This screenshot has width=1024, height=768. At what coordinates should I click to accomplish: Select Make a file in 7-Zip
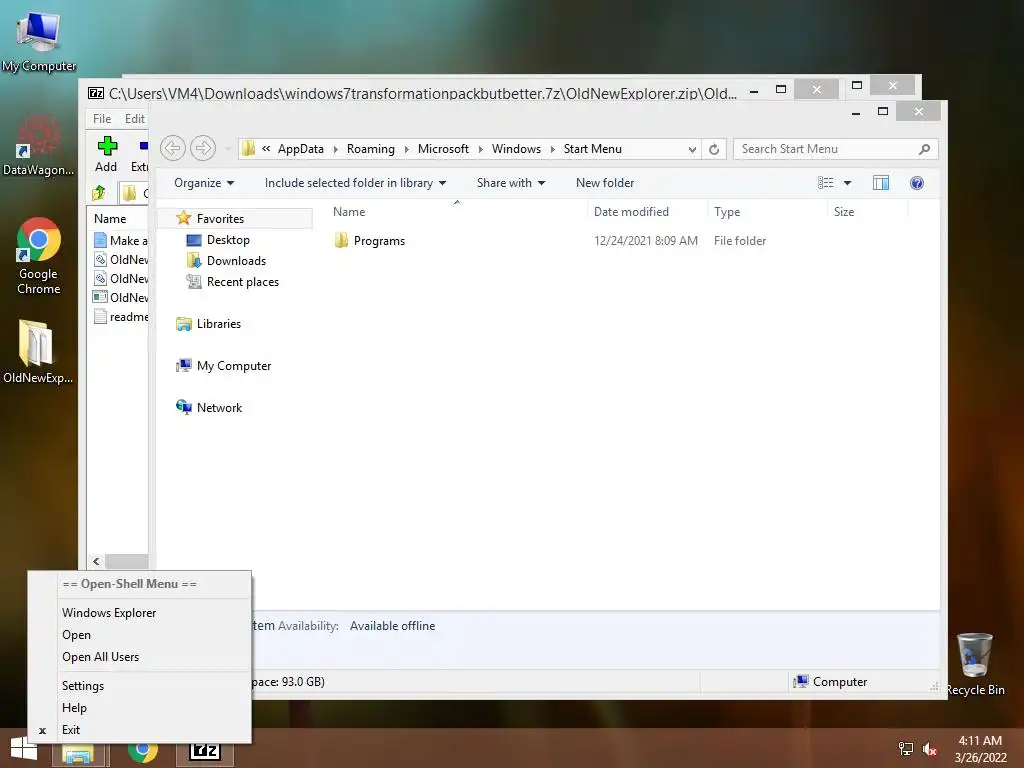(x=121, y=240)
